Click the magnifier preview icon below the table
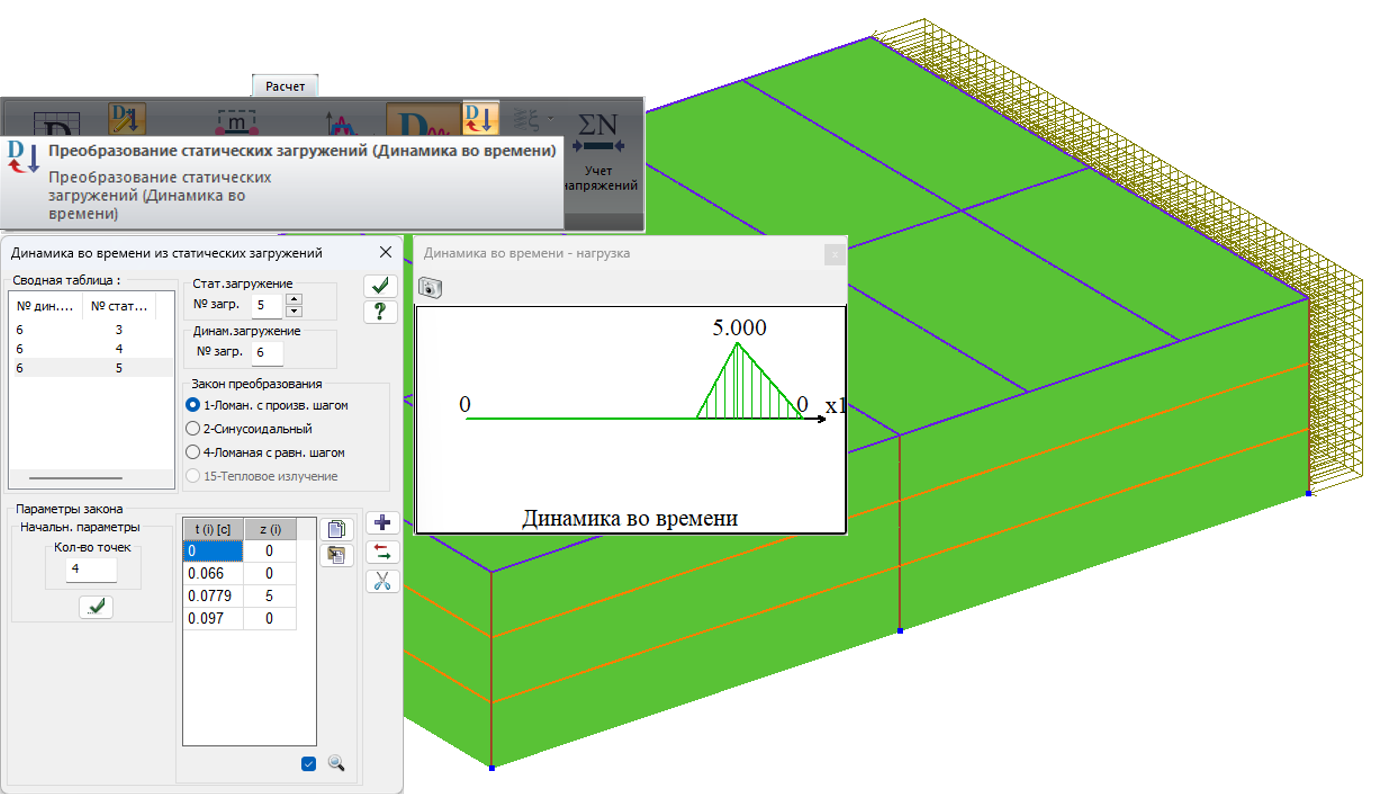This screenshot has height=794, width=1399. (337, 764)
